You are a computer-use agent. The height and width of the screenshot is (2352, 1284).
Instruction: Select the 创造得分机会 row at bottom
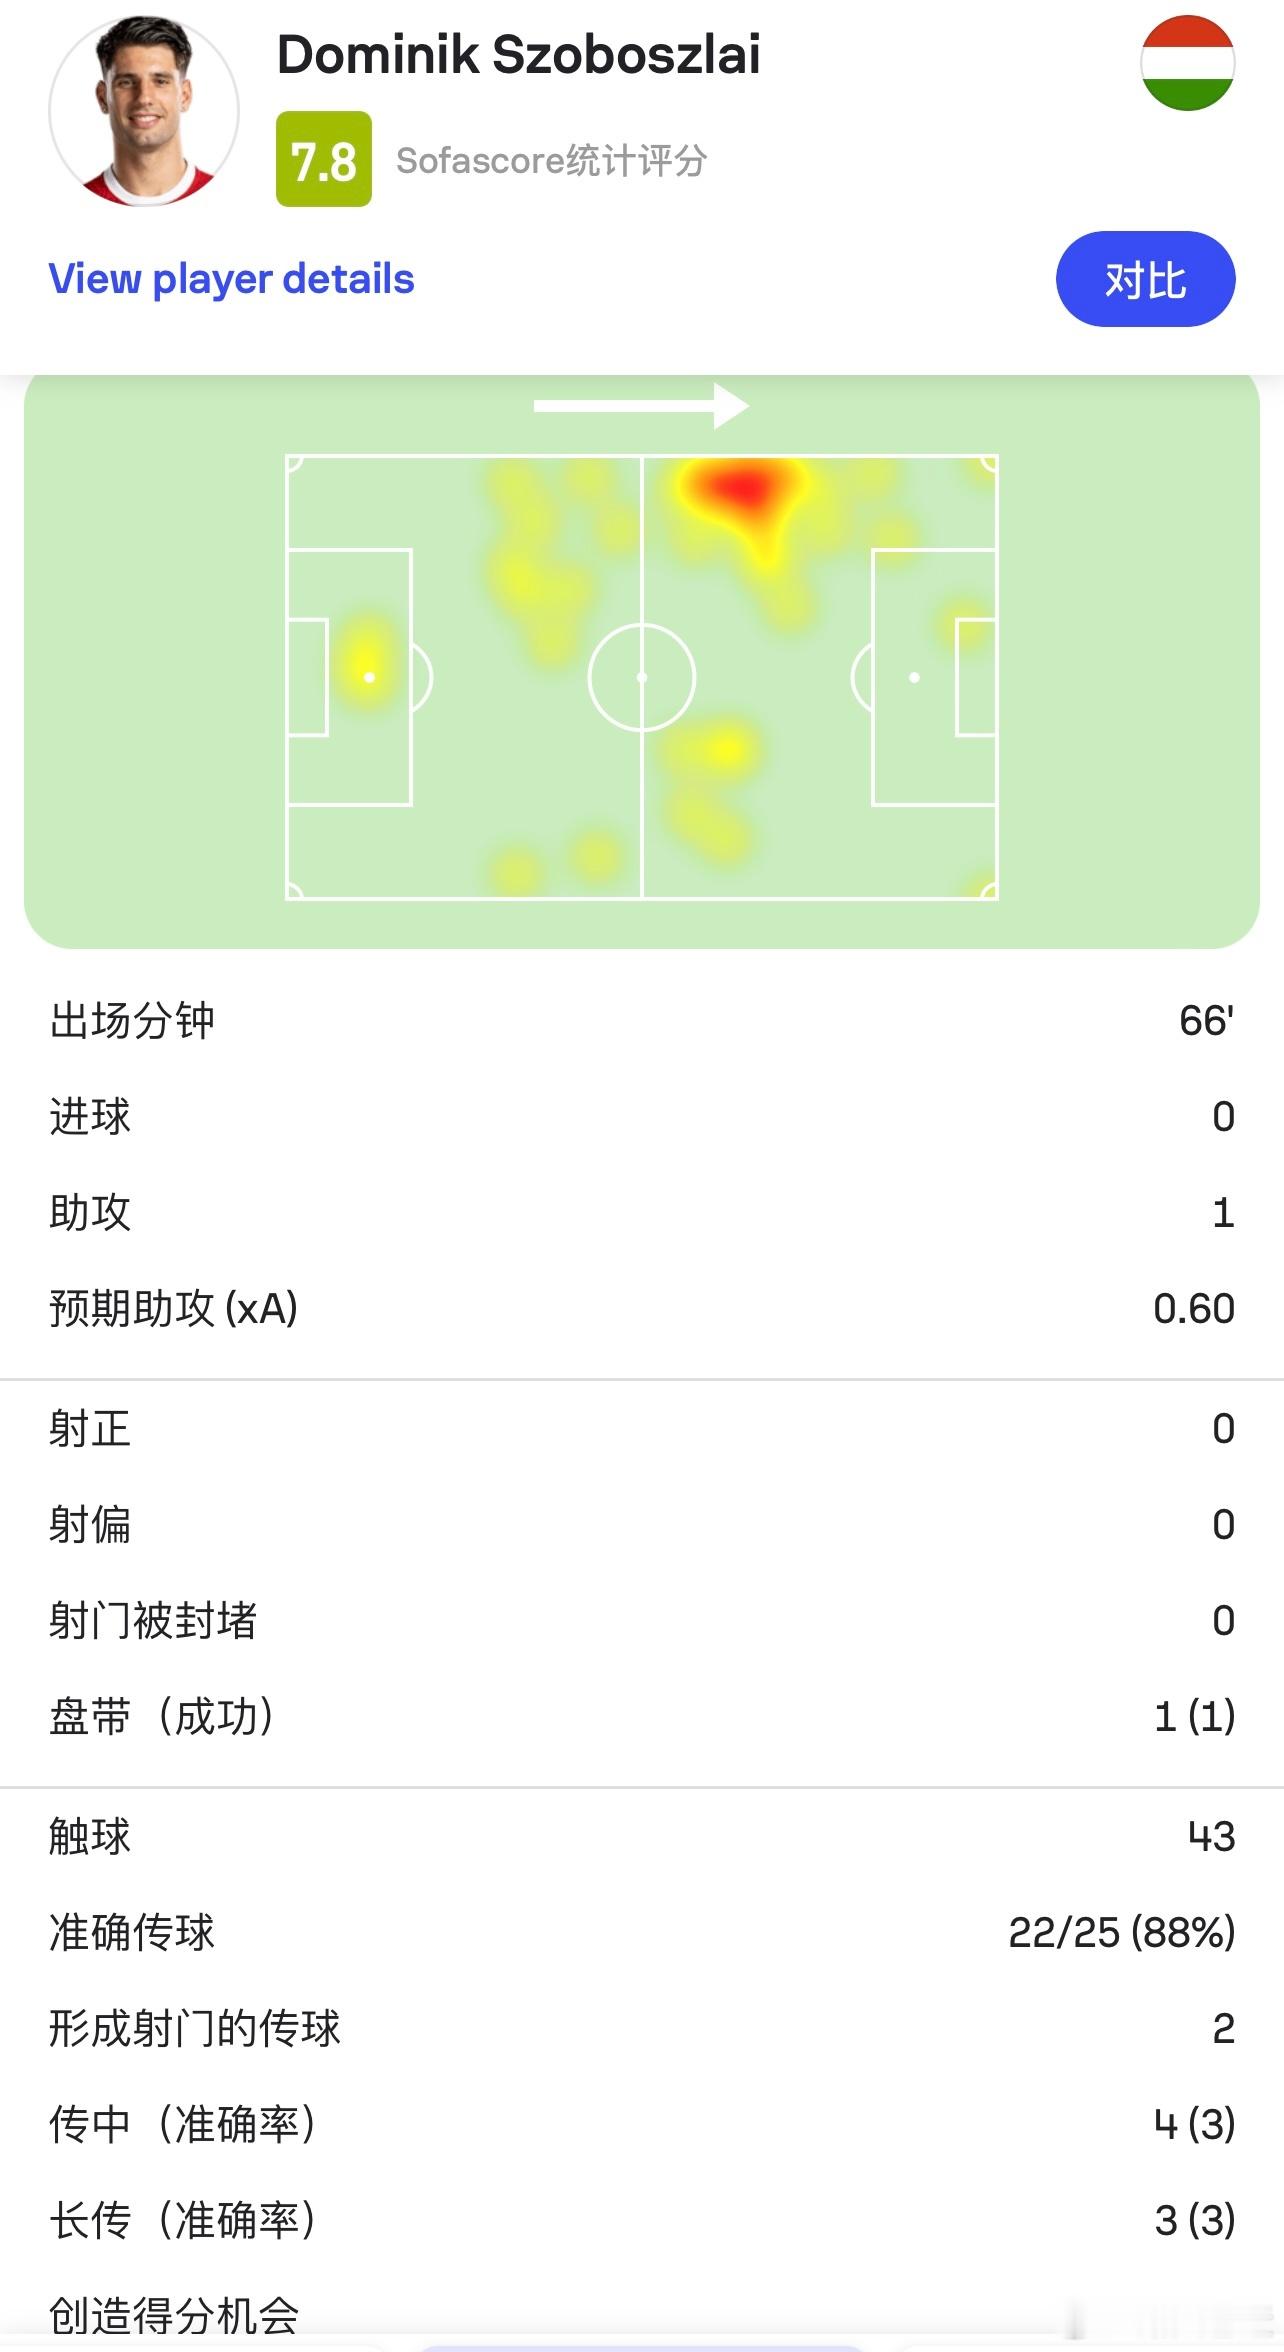(x=642, y=2310)
